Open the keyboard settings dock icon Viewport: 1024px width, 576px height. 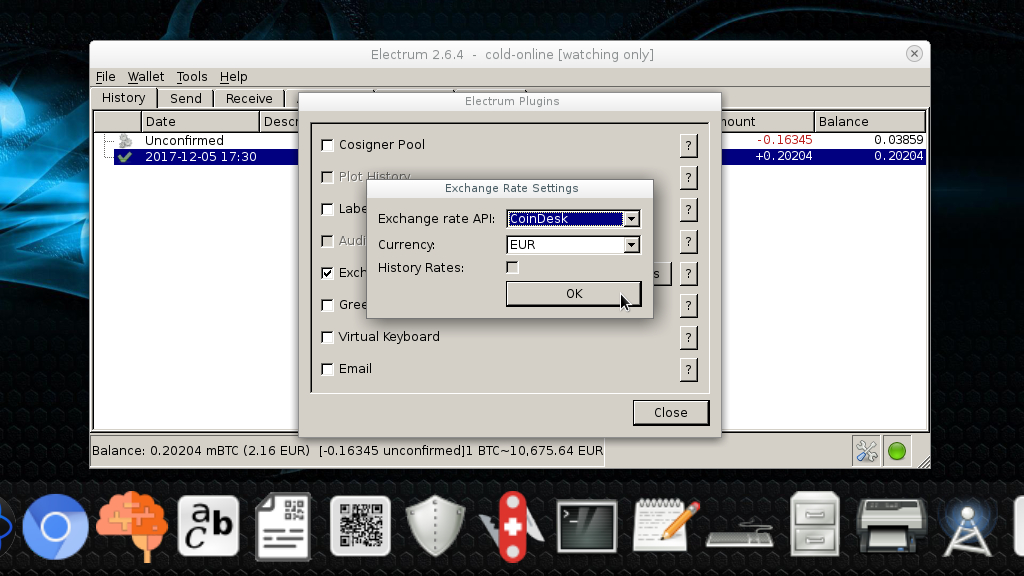(x=740, y=532)
